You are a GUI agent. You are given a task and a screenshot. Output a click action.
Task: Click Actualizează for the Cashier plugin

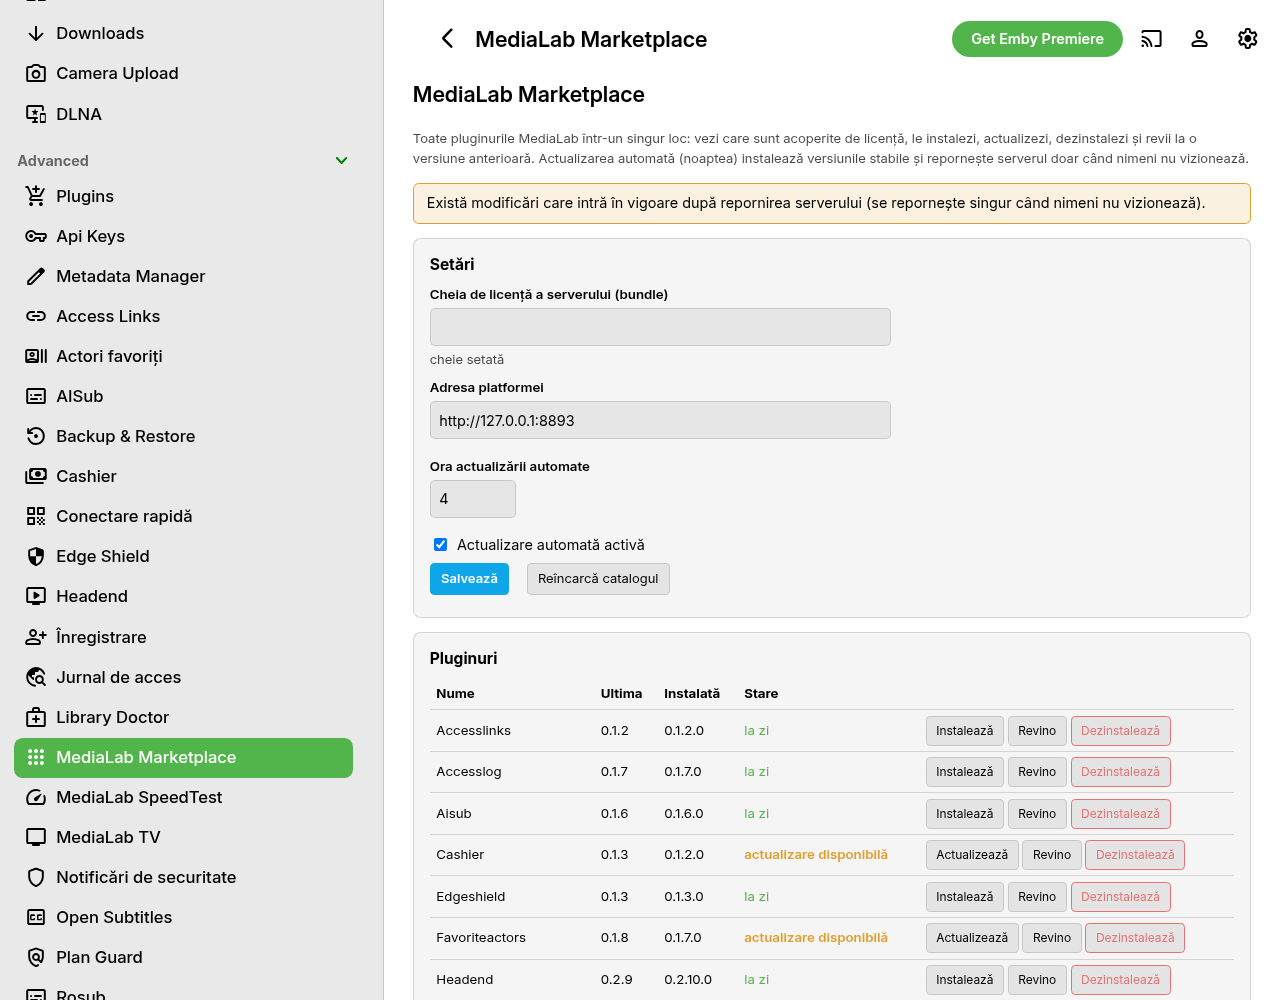[x=972, y=855]
